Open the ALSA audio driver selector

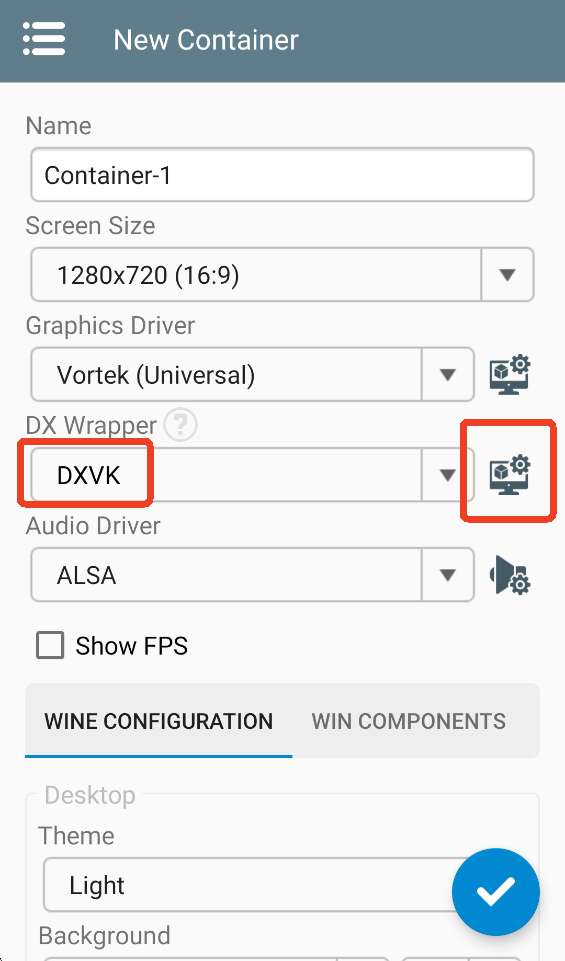point(252,575)
